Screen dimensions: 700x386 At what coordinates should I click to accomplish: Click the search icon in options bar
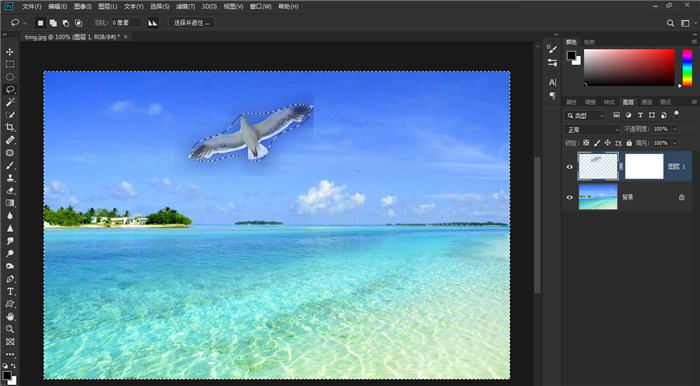[x=670, y=23]
